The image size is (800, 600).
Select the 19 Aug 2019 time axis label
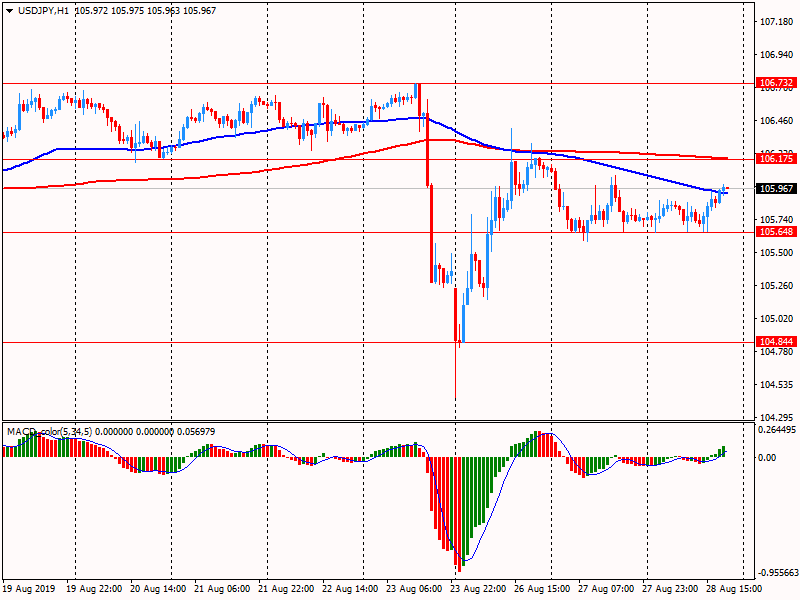point(28,589)
